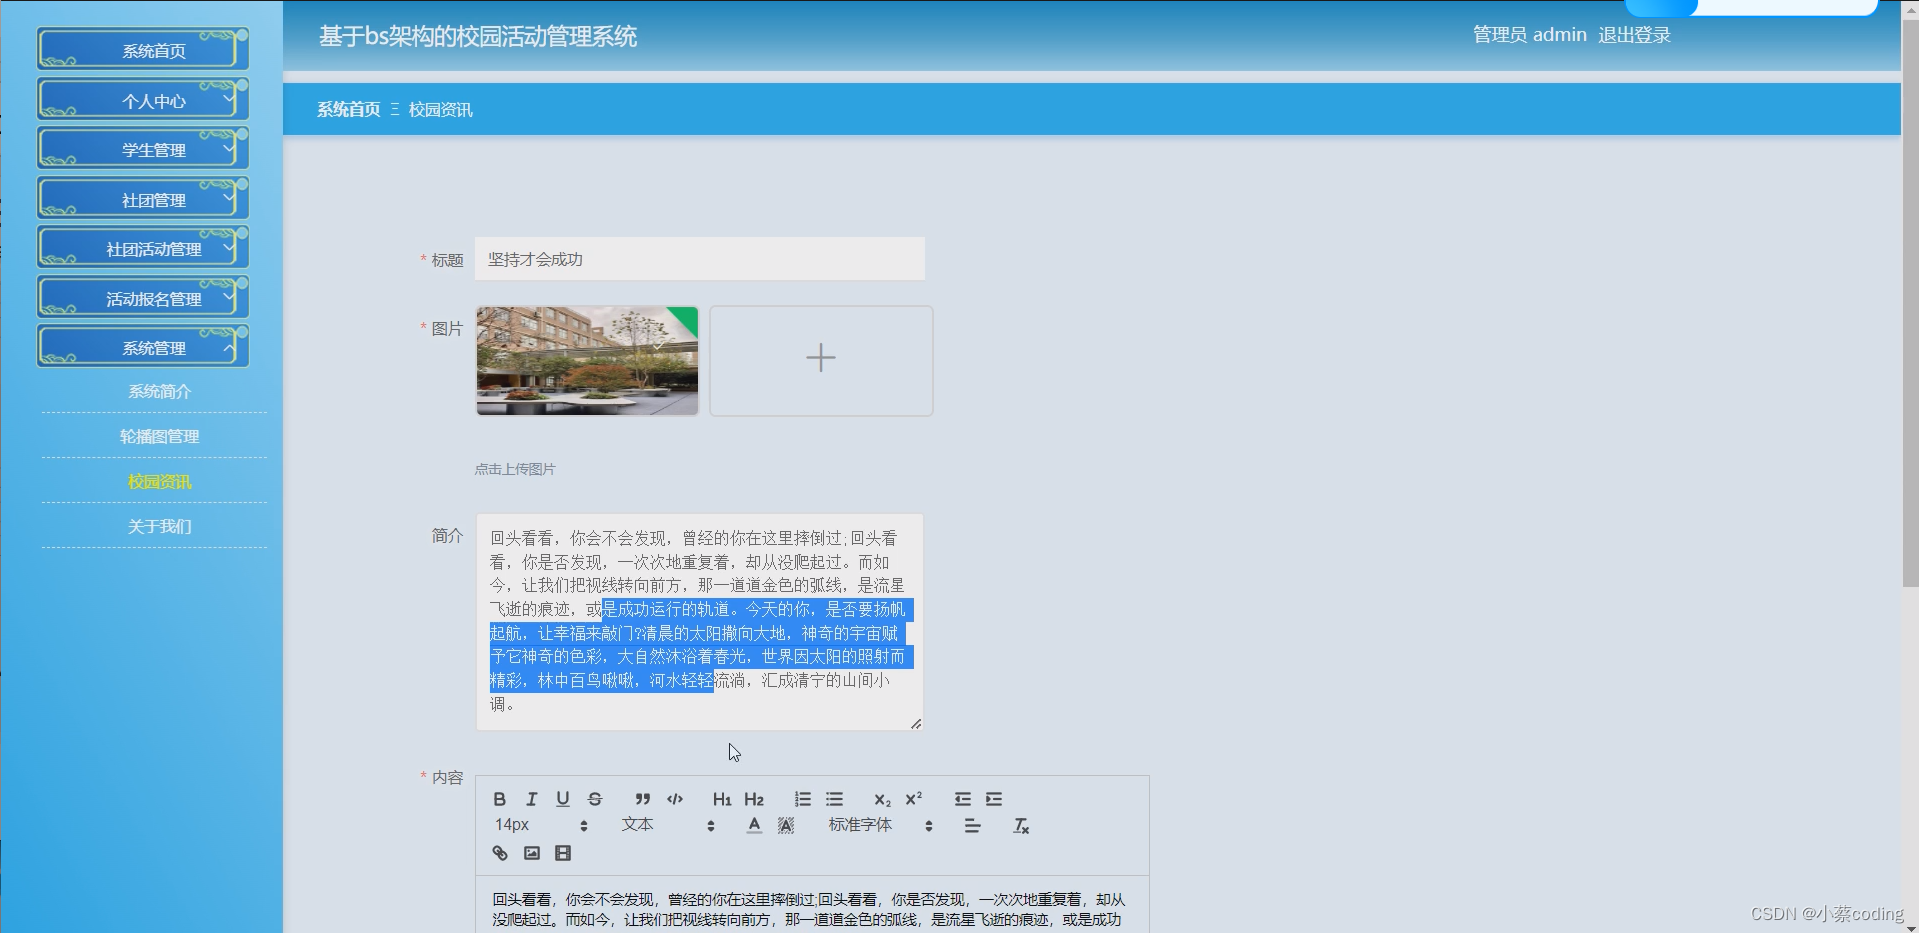Insert ordered numbered list
Screen dimensions: 1919x933
[x=802, y=799]
